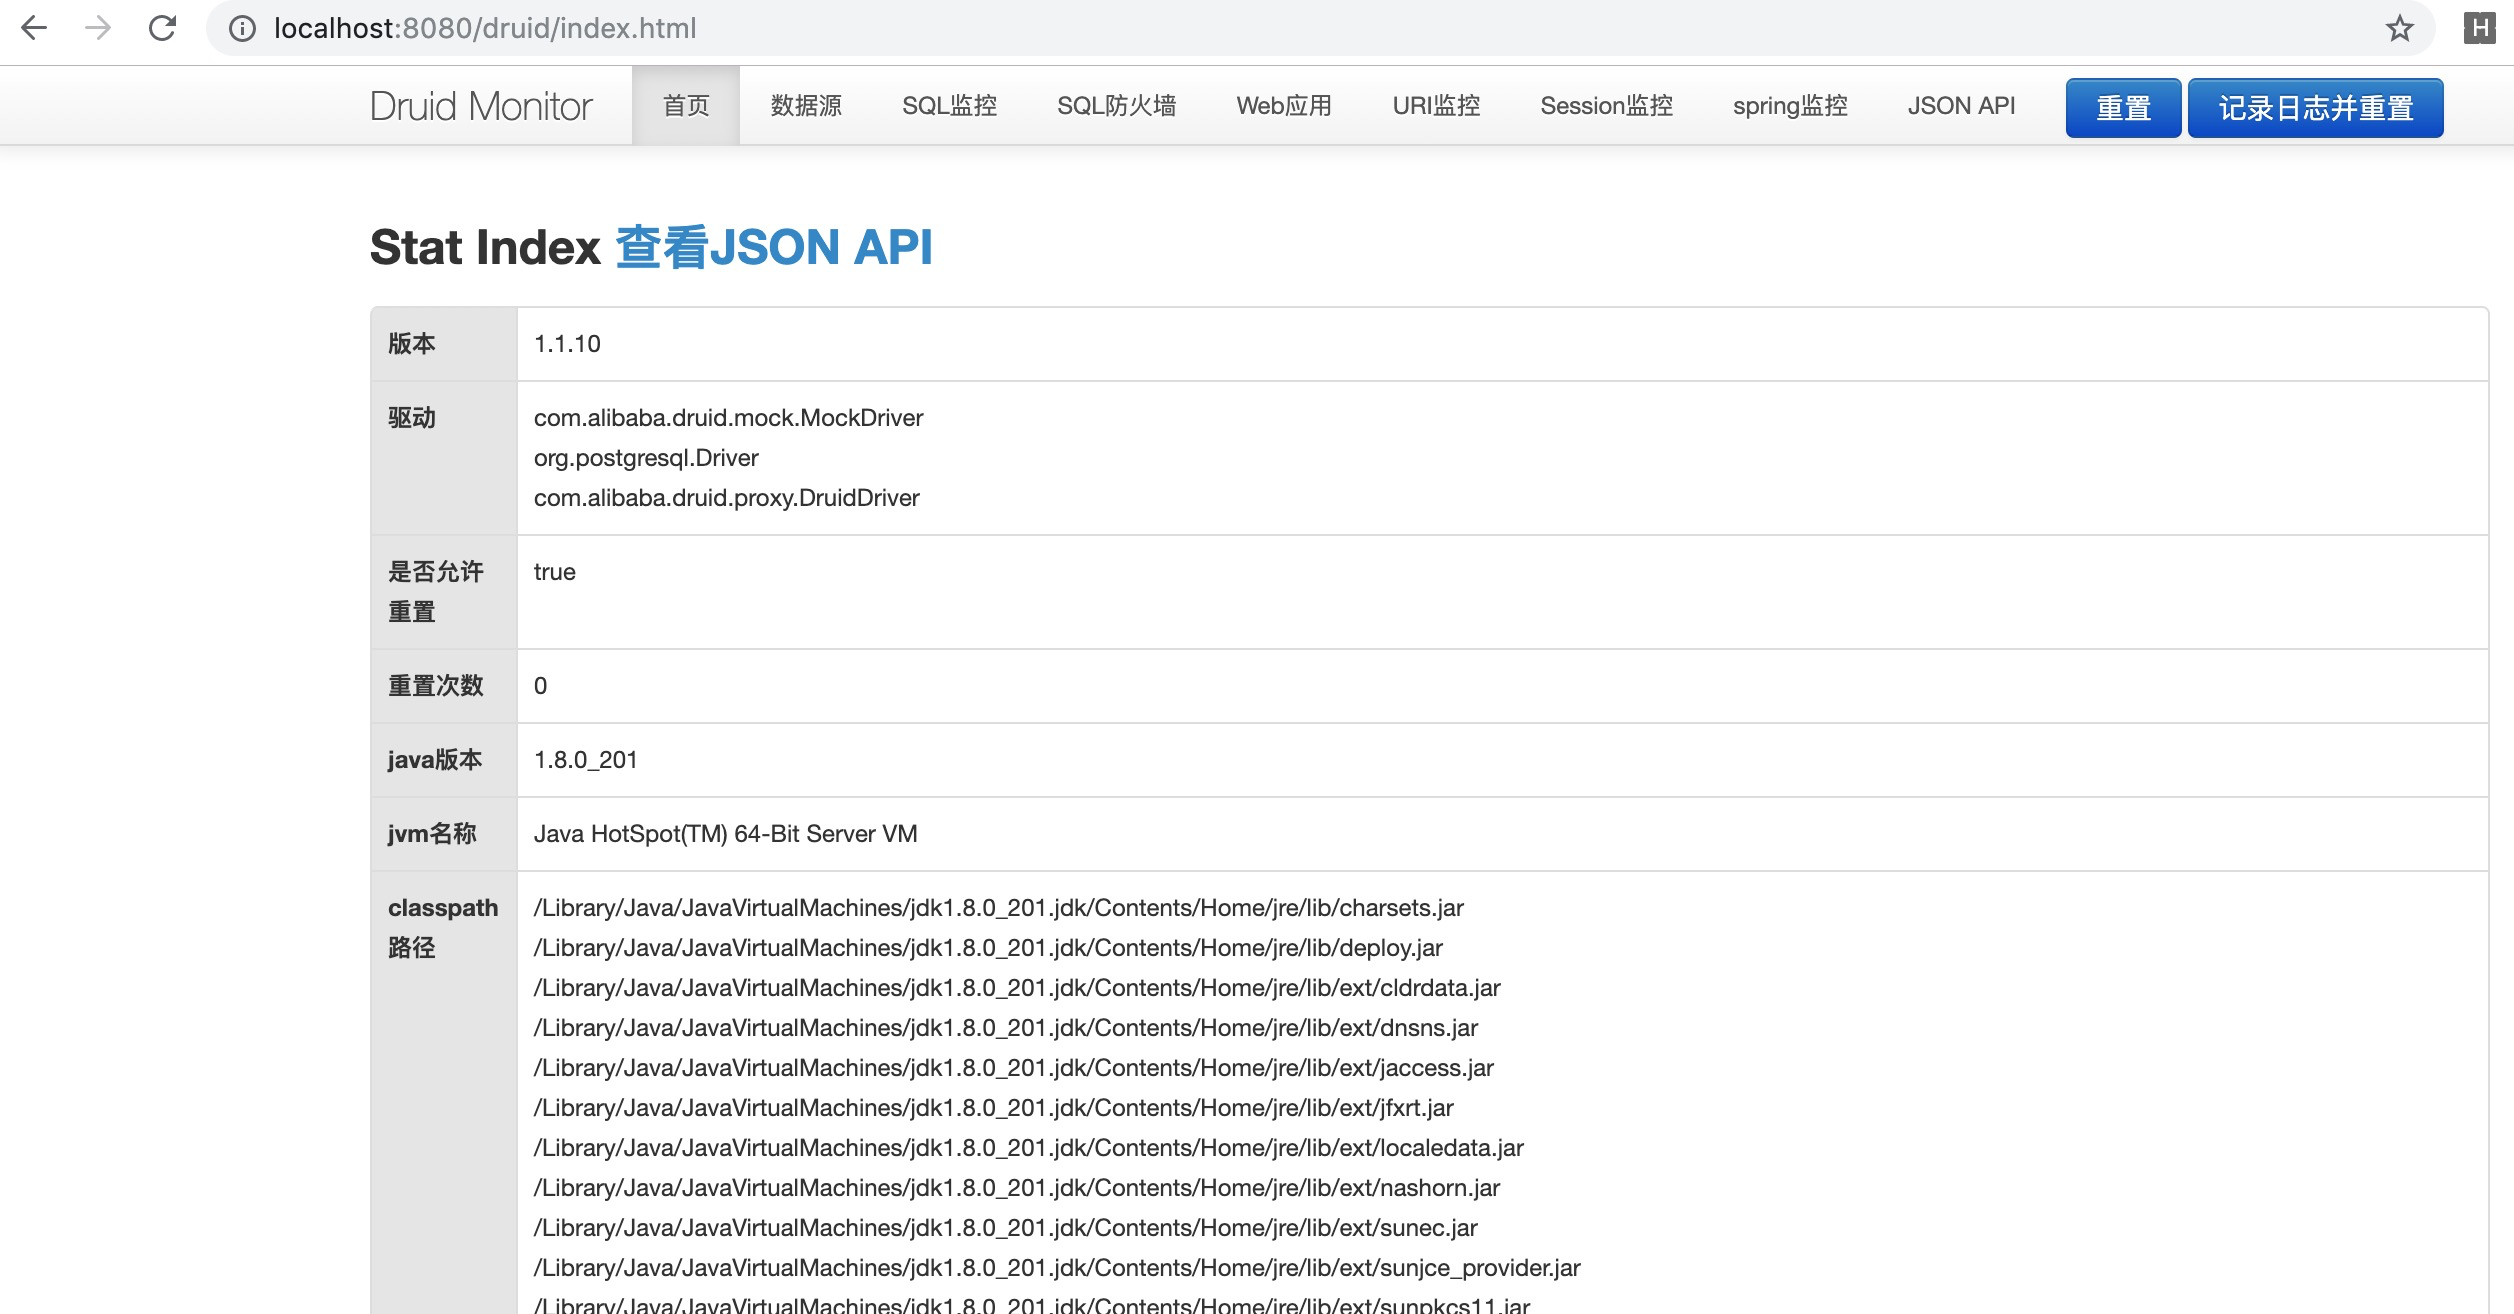Open the SQL防火墙 tab
2514x1314 pixels.
(x=1116, y=106)
